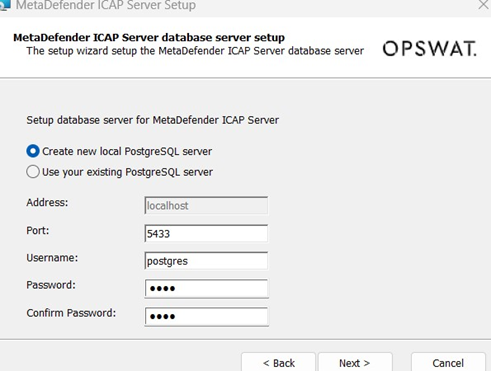The height and width of the screenshot is (371, 491).
Task: Cancel the MetaDefender ICAP Server setup
Action: 448,363
